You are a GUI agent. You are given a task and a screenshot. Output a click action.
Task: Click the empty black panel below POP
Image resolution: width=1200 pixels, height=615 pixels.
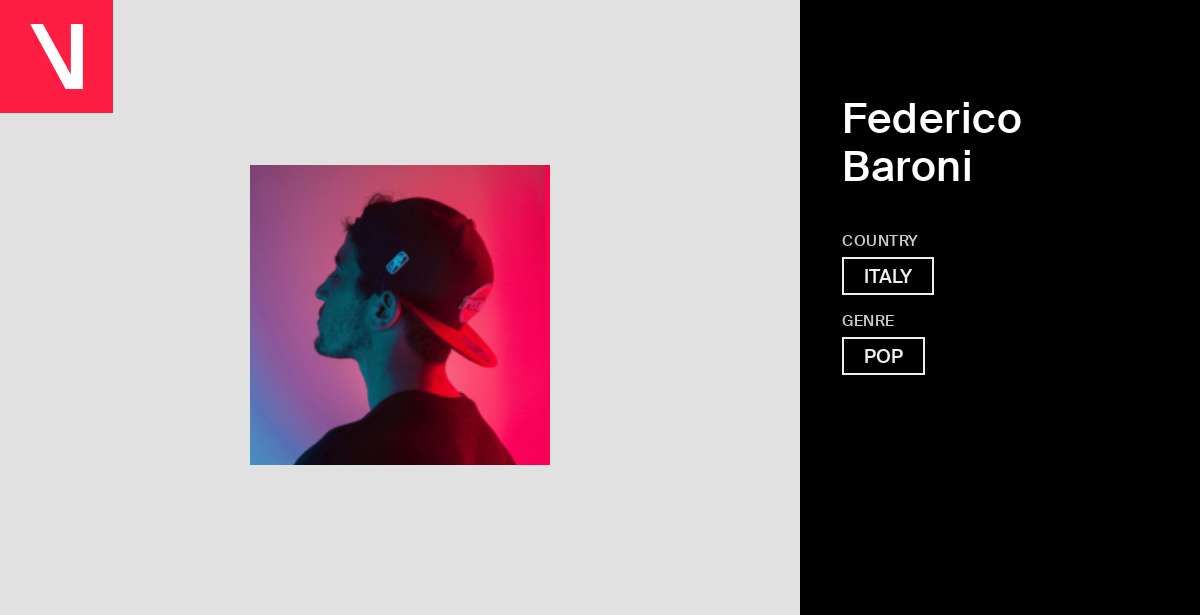tap(1000, 490)
